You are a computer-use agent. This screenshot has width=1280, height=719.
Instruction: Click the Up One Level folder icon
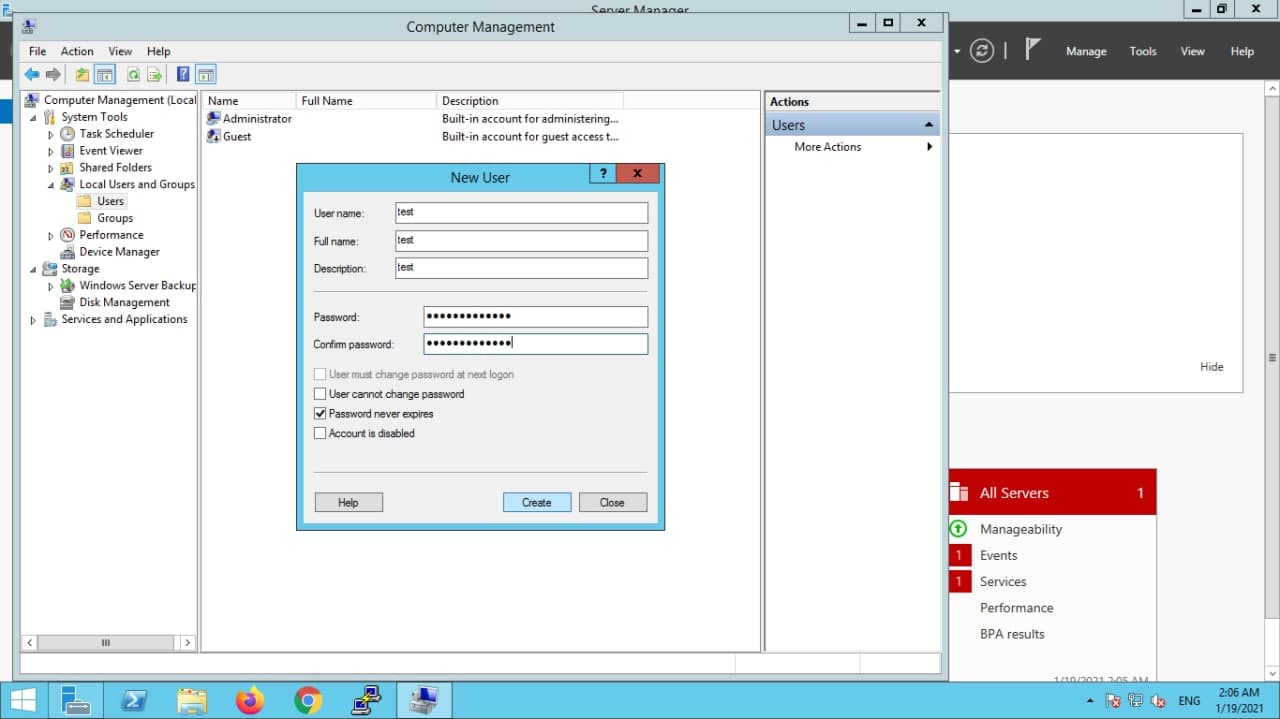click(x=82, y=75)
